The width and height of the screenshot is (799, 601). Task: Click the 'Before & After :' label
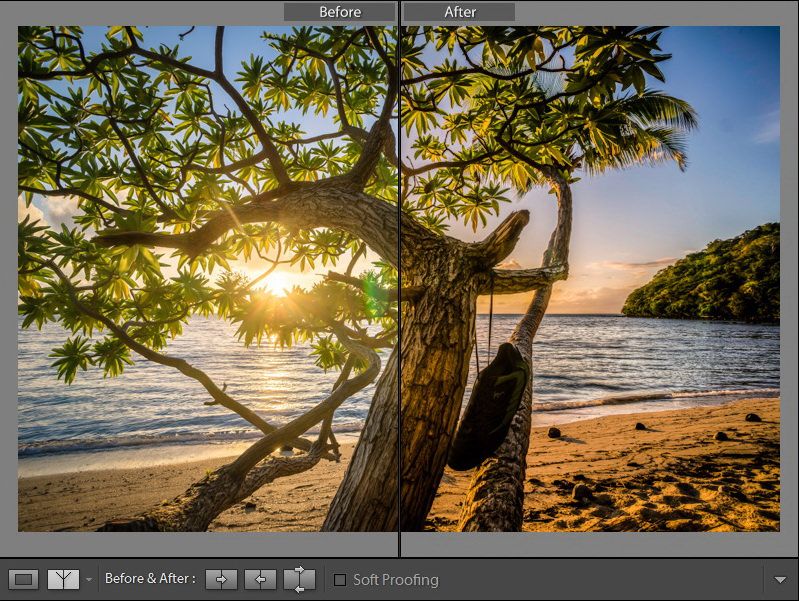(x=150, y=579)
